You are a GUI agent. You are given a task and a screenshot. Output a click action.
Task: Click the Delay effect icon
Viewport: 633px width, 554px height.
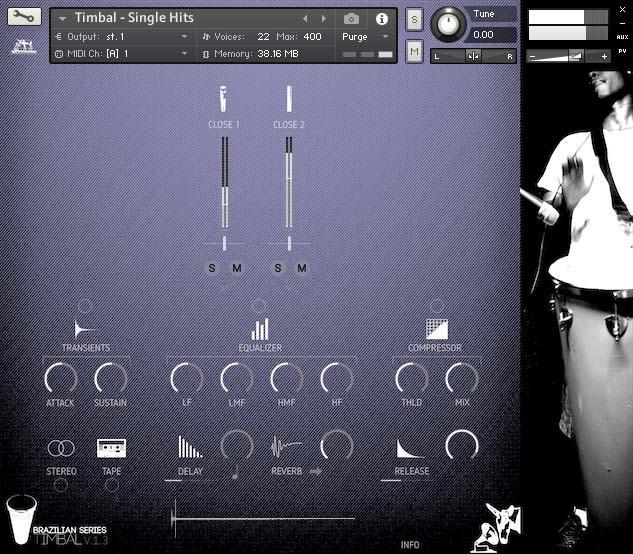point(189,447)
